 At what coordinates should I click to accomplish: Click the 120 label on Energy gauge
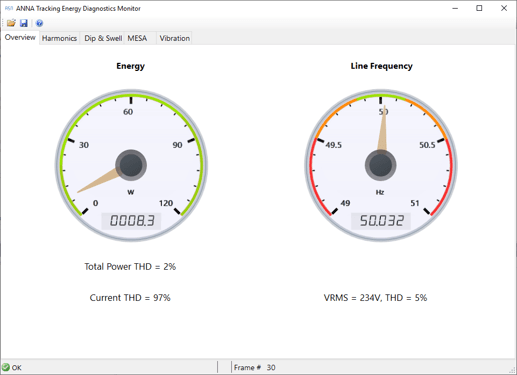[166, 203]
